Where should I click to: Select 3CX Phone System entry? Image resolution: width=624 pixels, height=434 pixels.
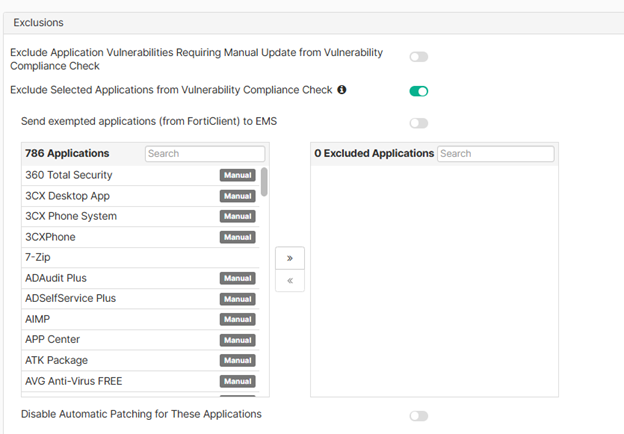(x=140, y=216)
